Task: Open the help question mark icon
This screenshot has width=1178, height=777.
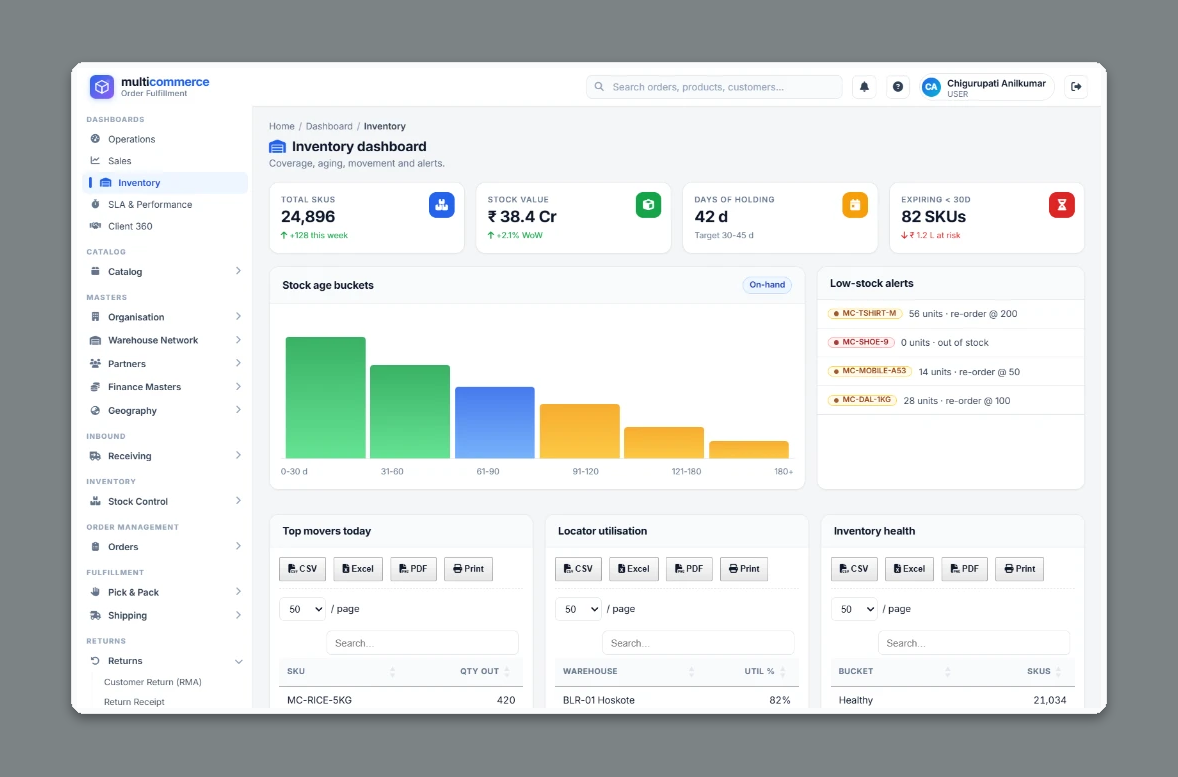Action: click(898, 87)
